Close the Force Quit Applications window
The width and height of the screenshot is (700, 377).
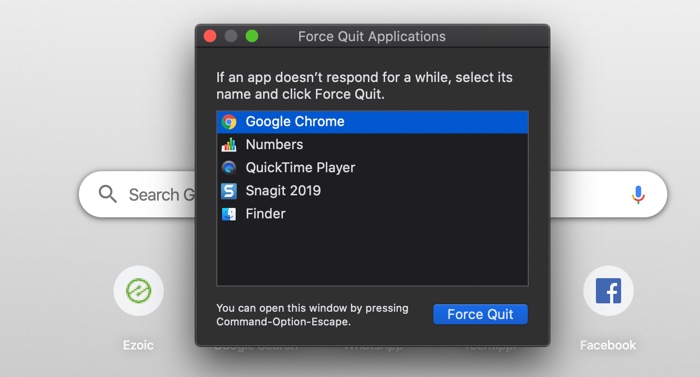click(x=210, y=36)
